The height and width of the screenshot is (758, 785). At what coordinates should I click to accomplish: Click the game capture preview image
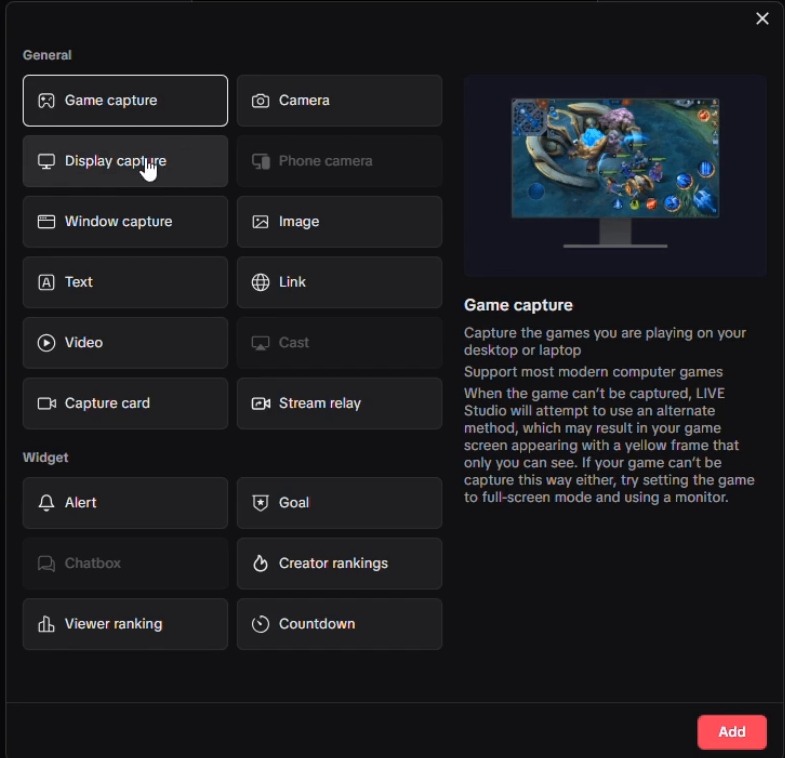point(615,175)
